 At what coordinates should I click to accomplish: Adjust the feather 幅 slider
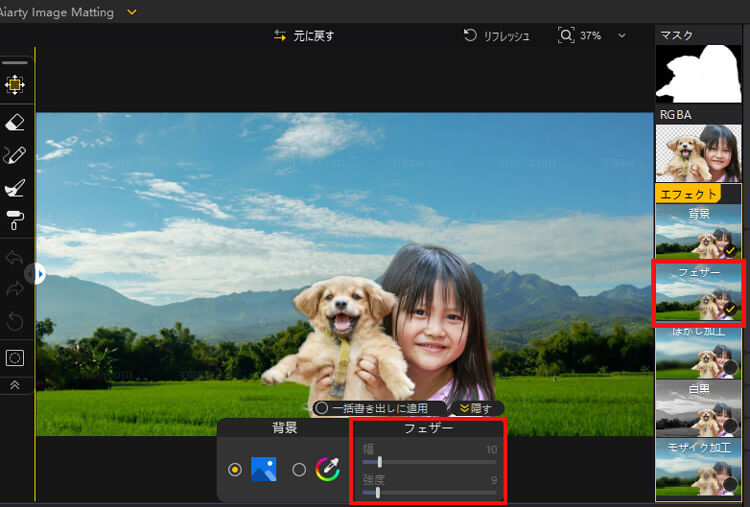click(380, 461)
